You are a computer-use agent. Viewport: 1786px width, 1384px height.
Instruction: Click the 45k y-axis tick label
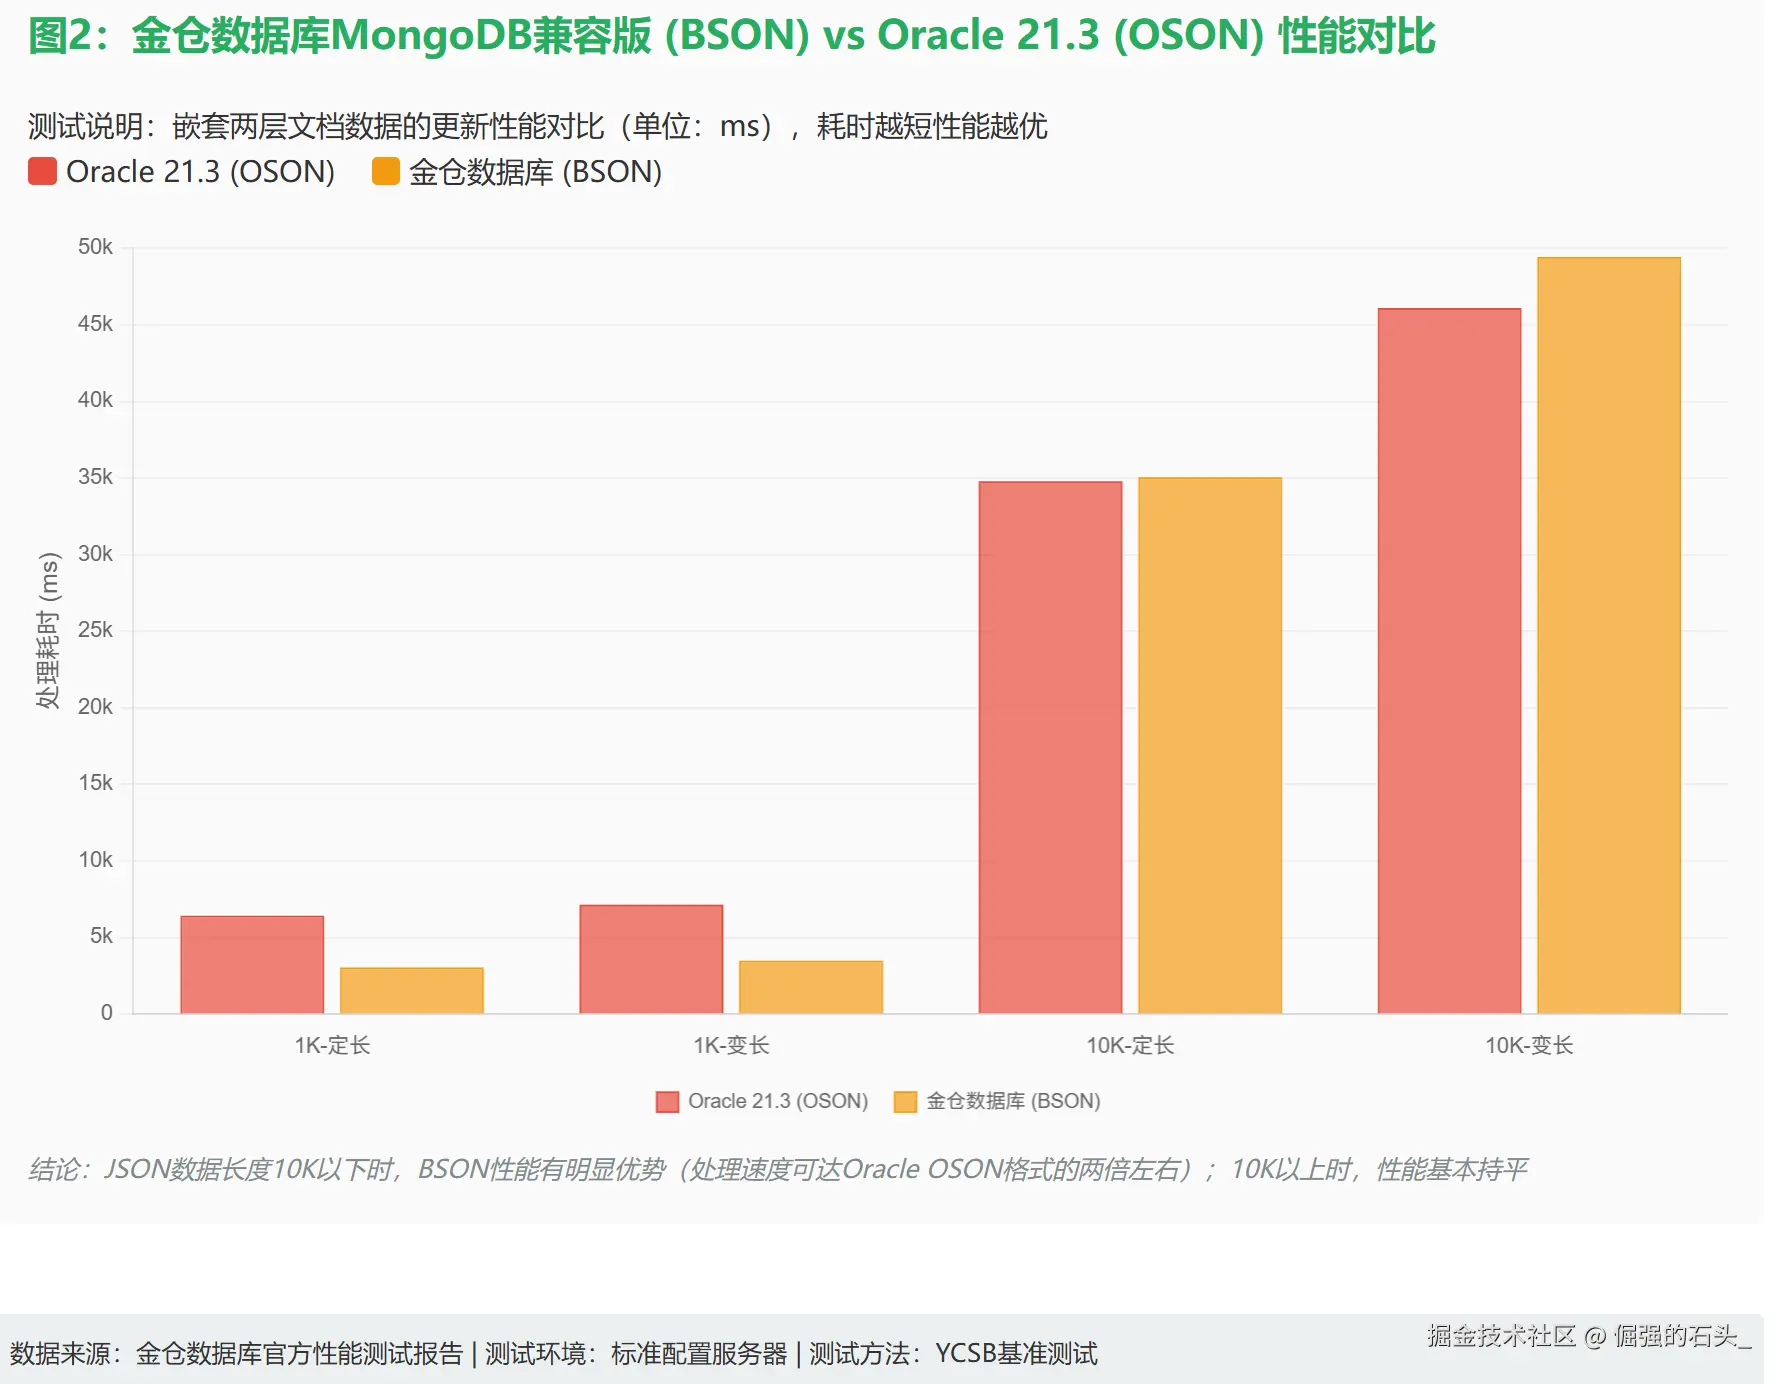(x=95, y=323)
